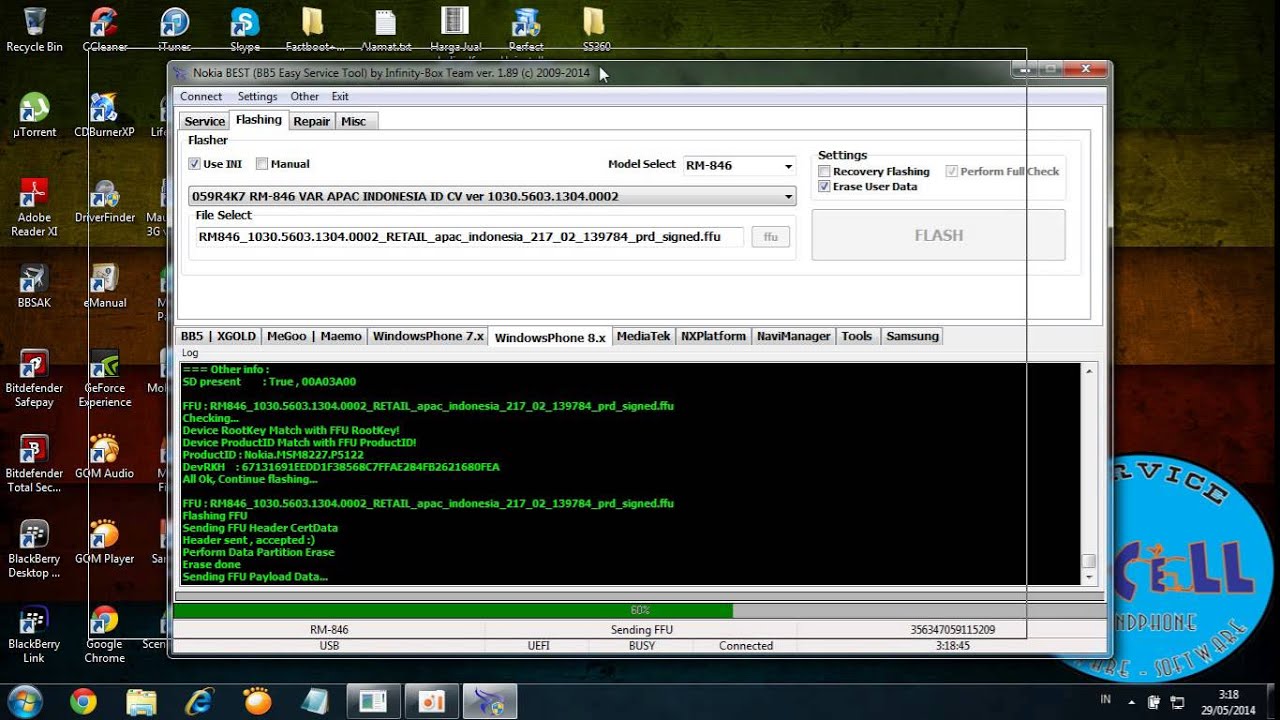Open the MediaTek platform tab
Viewport: 1280px width, 720px height.
pyautogui.click(x=643, y=336)
